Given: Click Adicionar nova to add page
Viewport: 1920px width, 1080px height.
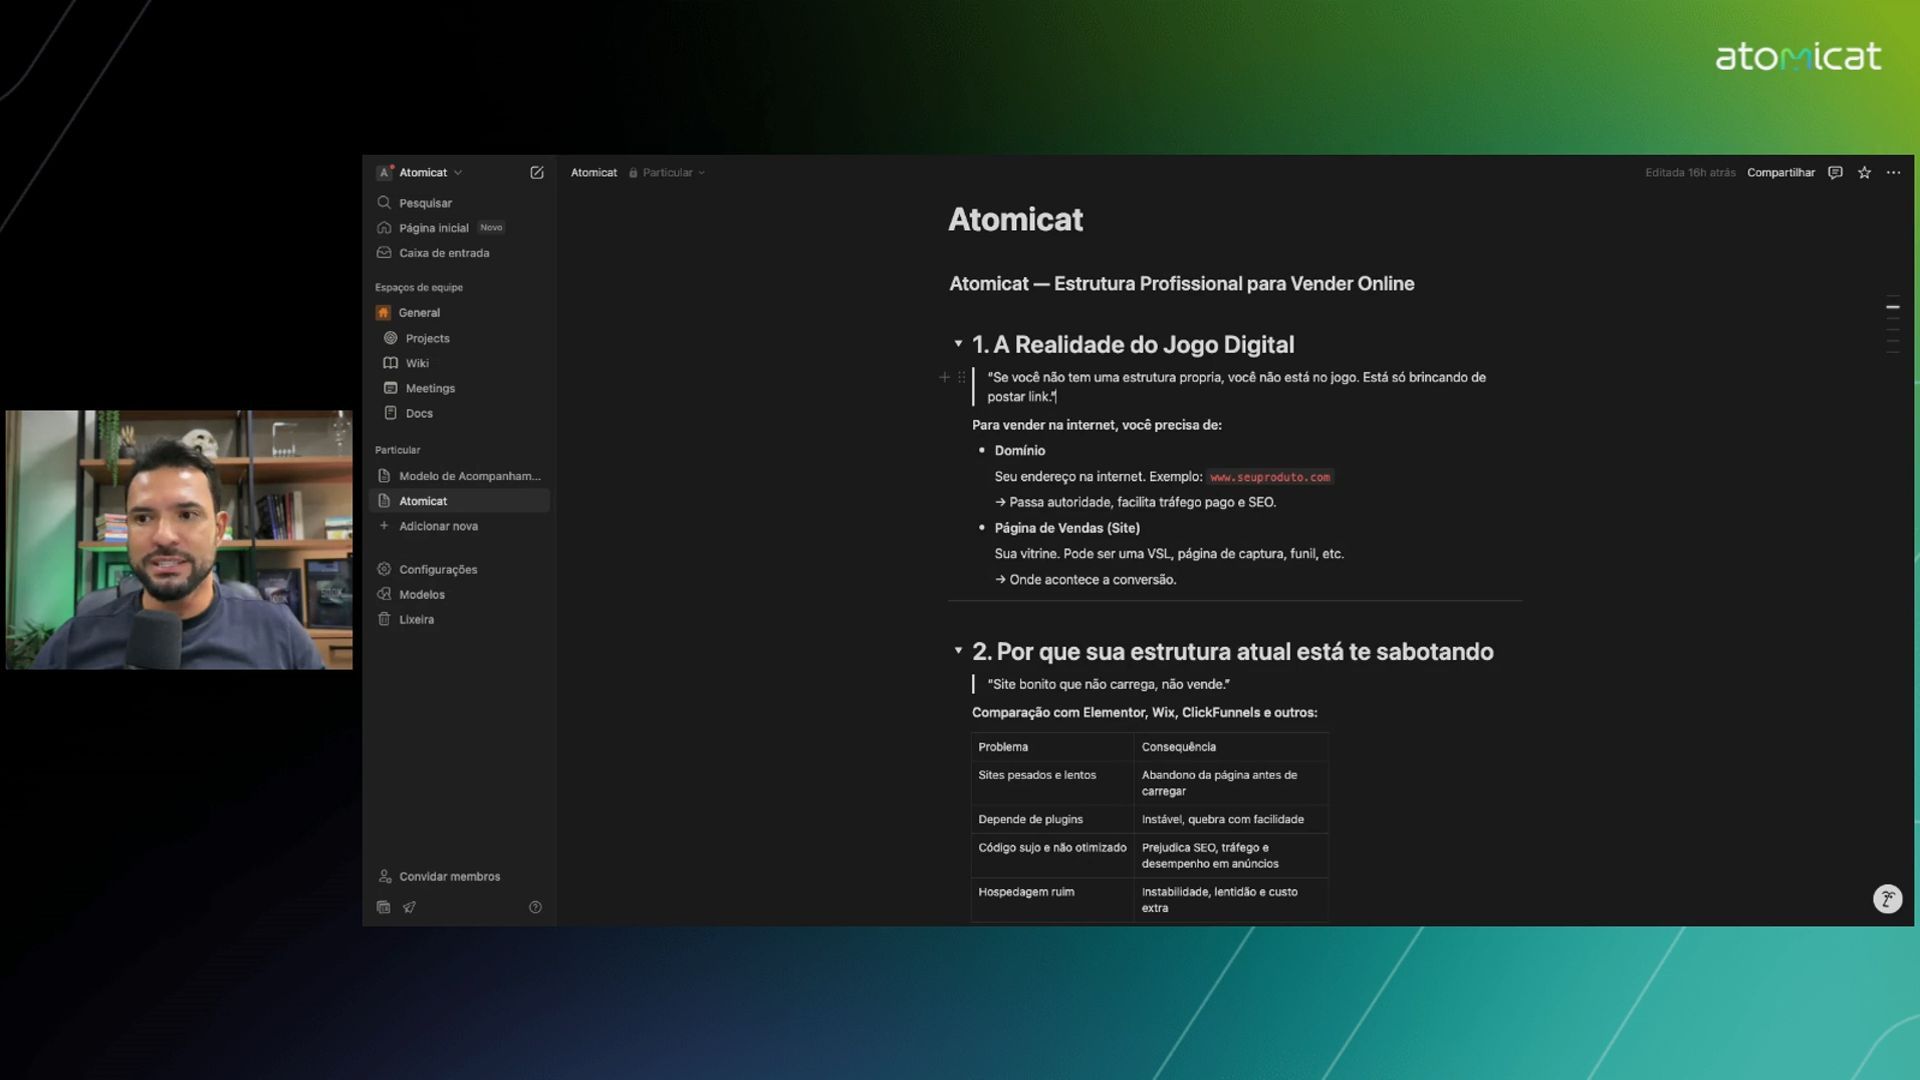Looking at the screenshot, I should pyautogui.click(x=460, y=526).
